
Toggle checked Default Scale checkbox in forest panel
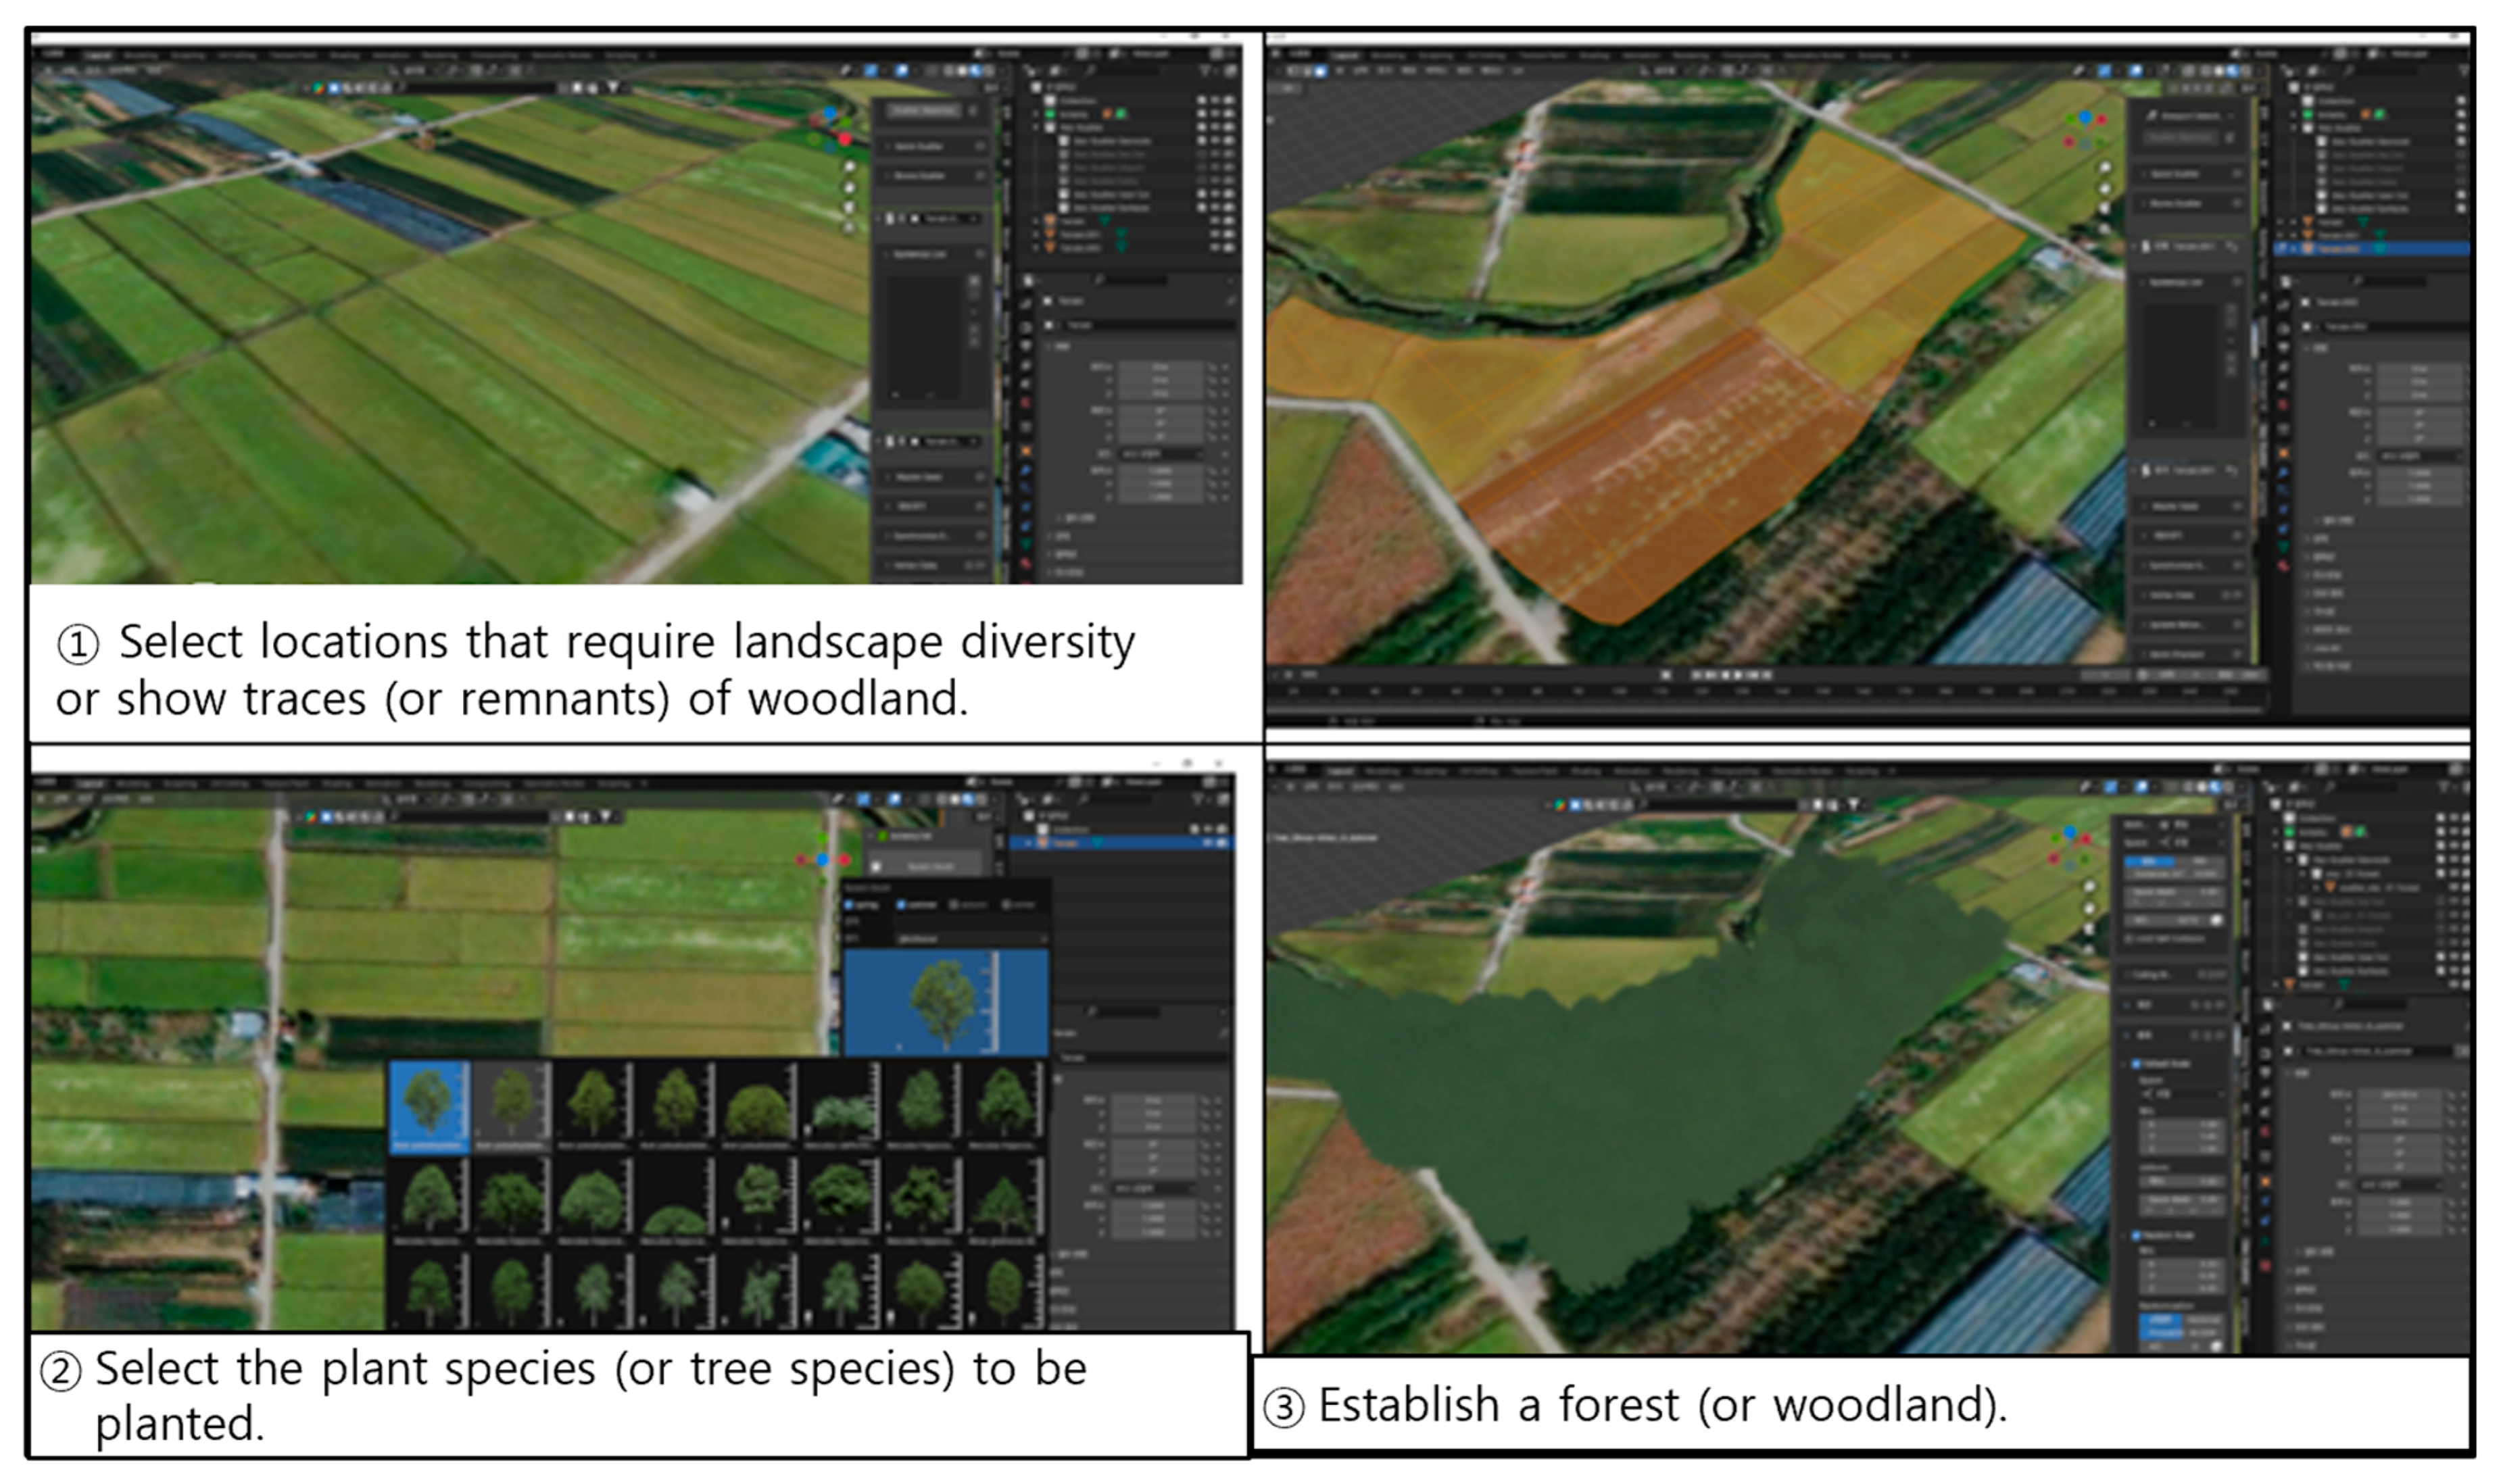[x=2137, y=1064]
